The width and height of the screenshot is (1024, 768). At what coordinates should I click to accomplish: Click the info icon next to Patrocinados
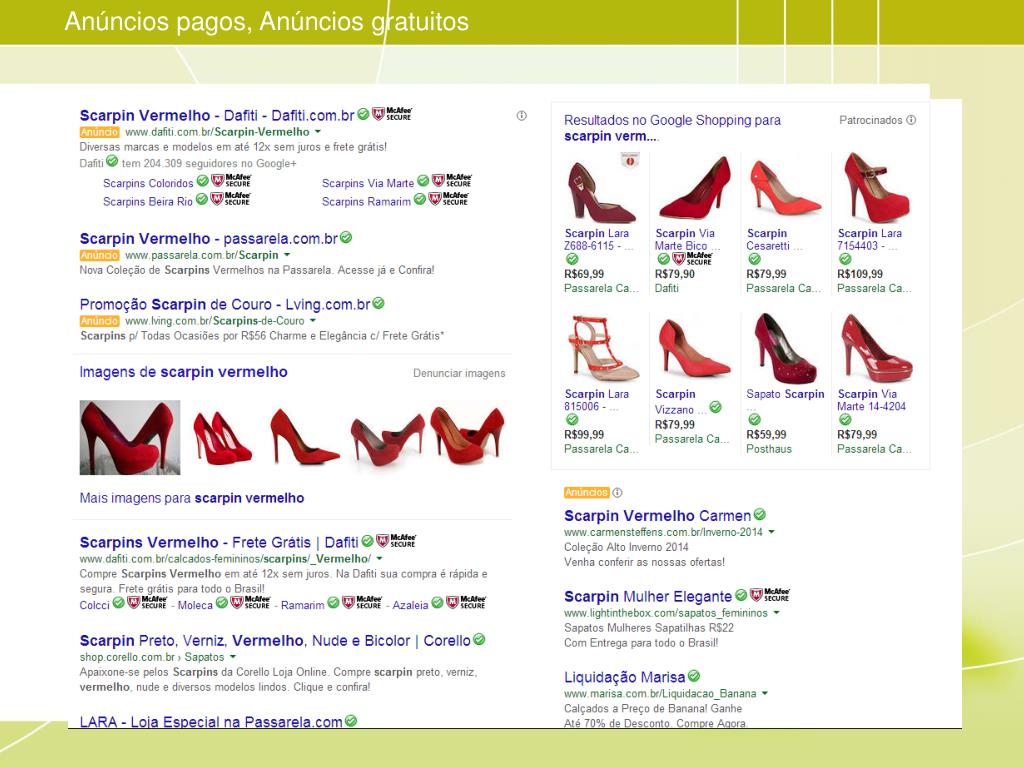[x=912, y=120]
